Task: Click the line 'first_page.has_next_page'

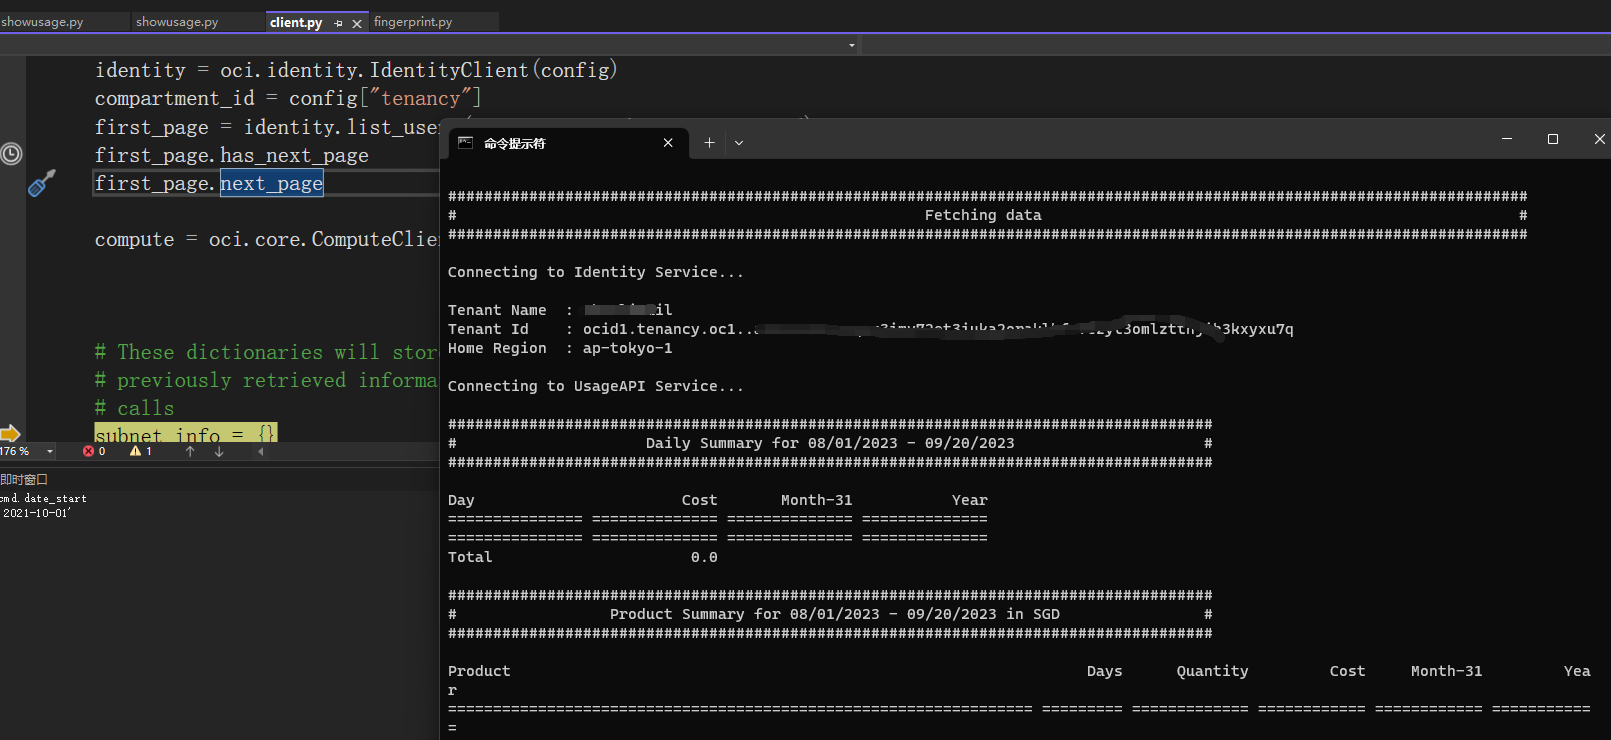Action: pyautogui.click(x=232, y=155)
